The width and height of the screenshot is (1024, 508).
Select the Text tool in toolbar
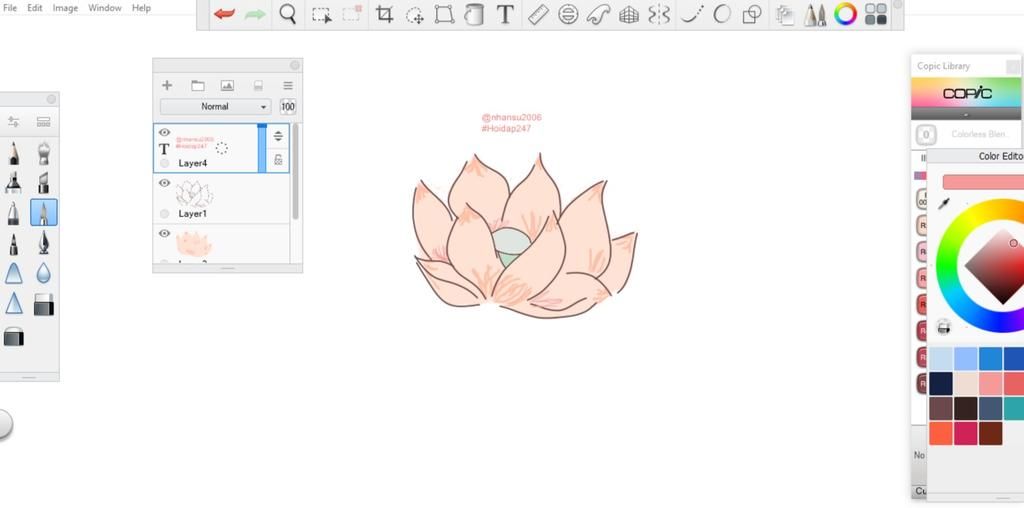[504, 14]
